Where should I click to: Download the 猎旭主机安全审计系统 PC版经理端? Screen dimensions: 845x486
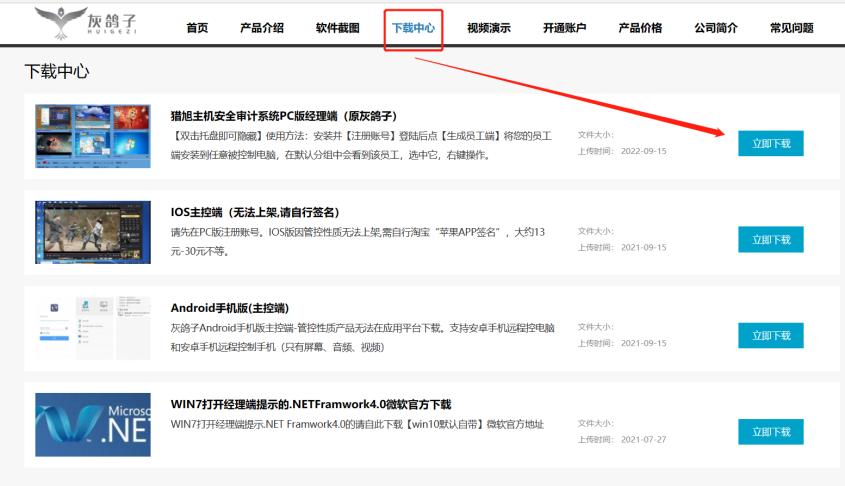click(770, 143)
